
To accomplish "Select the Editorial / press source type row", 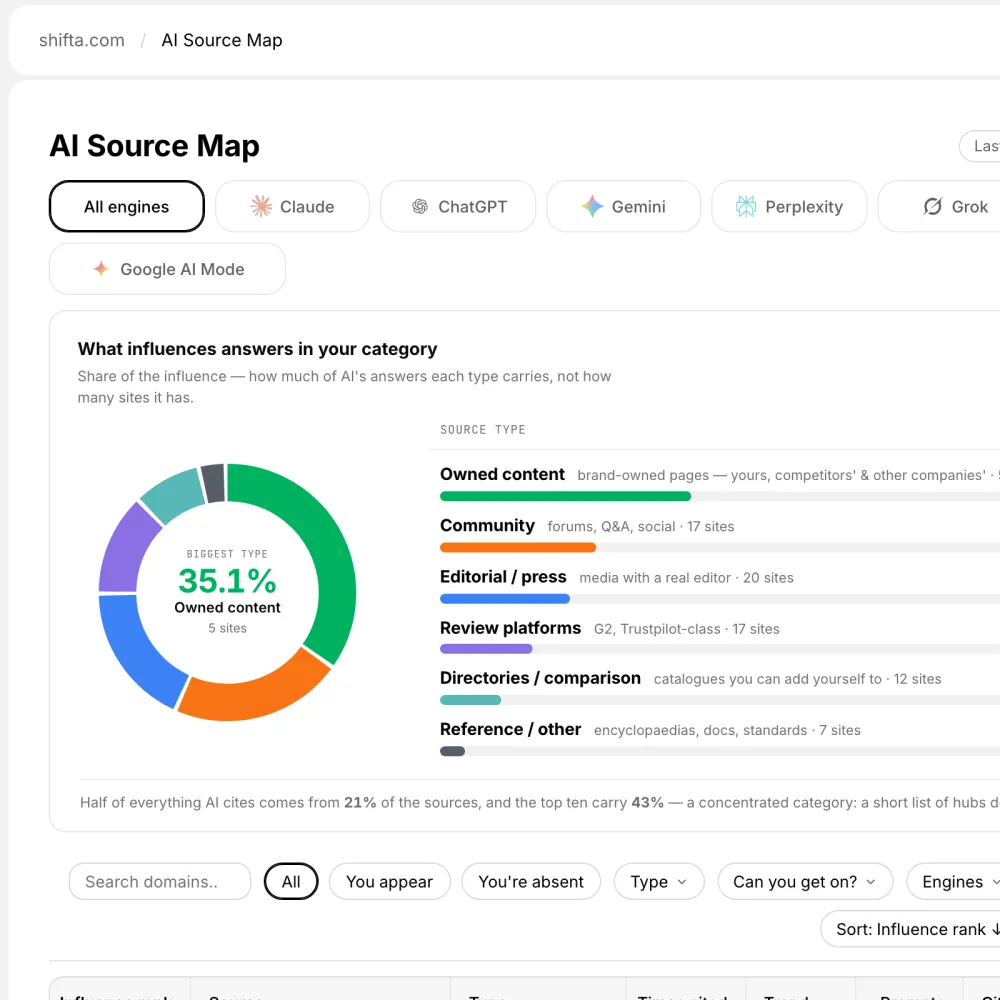I will coord(719,585).
